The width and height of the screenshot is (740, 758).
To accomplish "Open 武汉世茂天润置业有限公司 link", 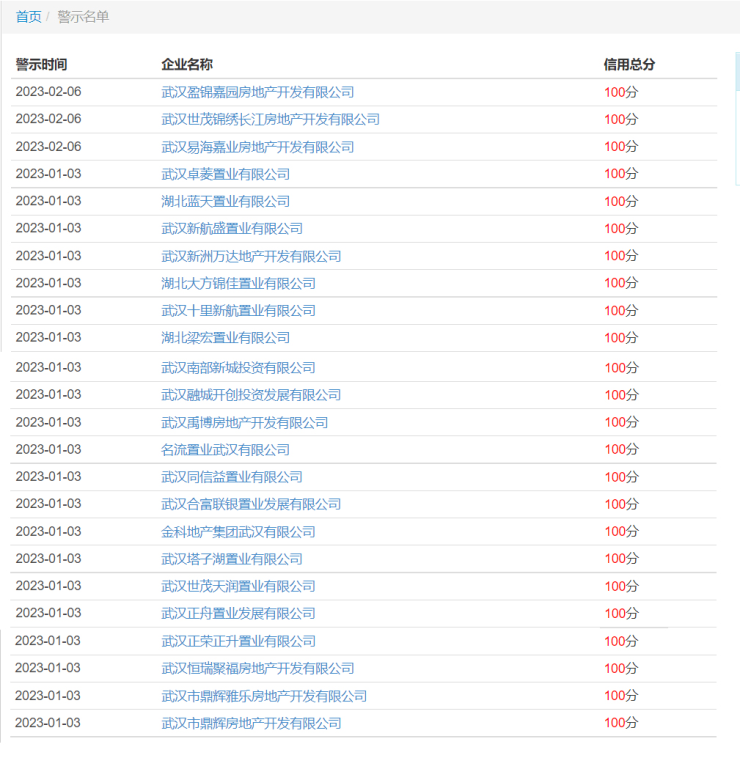I will click(238, 586).
